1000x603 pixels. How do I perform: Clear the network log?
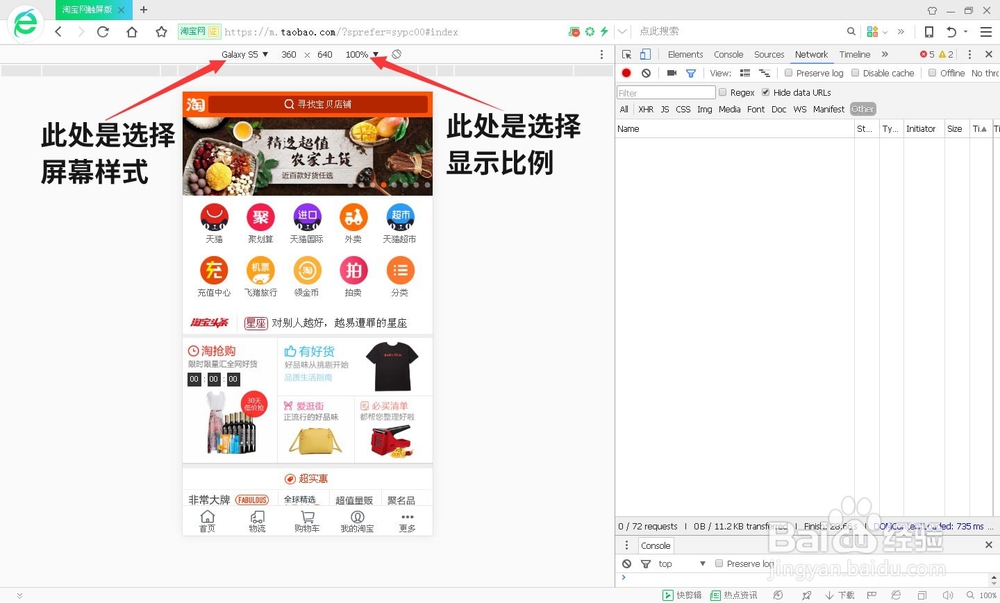click(x=646, y=73)
